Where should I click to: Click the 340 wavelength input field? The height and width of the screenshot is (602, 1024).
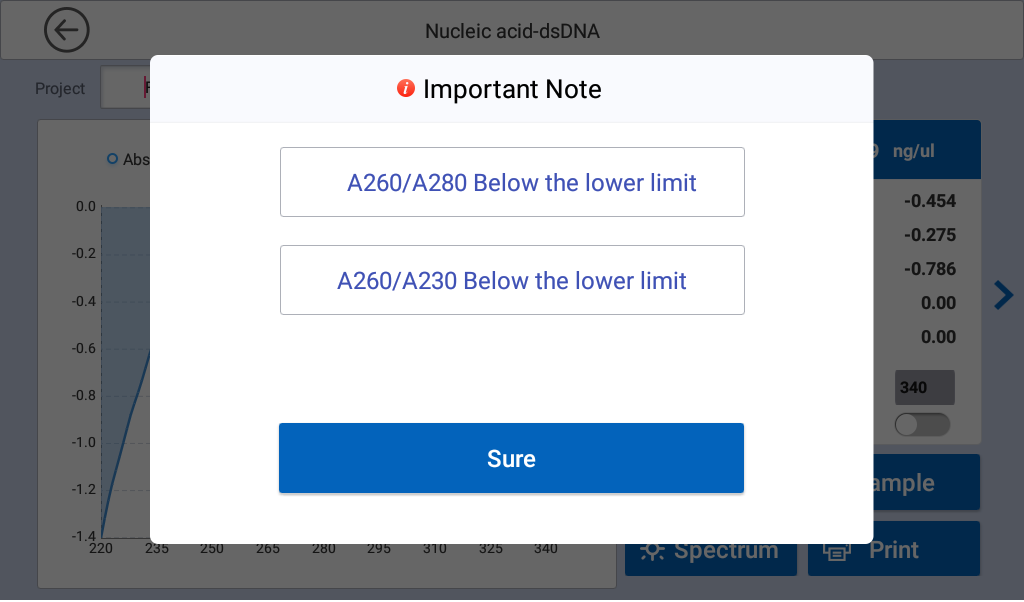tap(925, 387)
